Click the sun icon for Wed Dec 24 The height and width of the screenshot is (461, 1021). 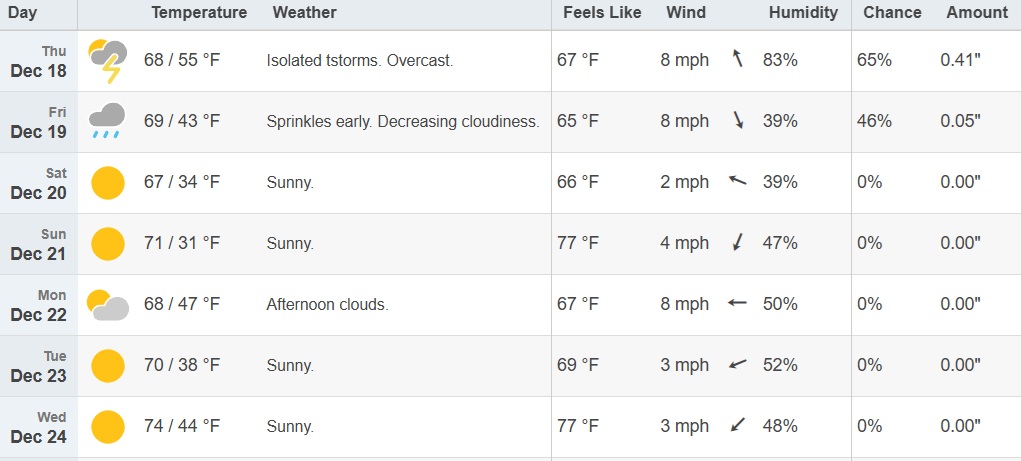[108, 427]
